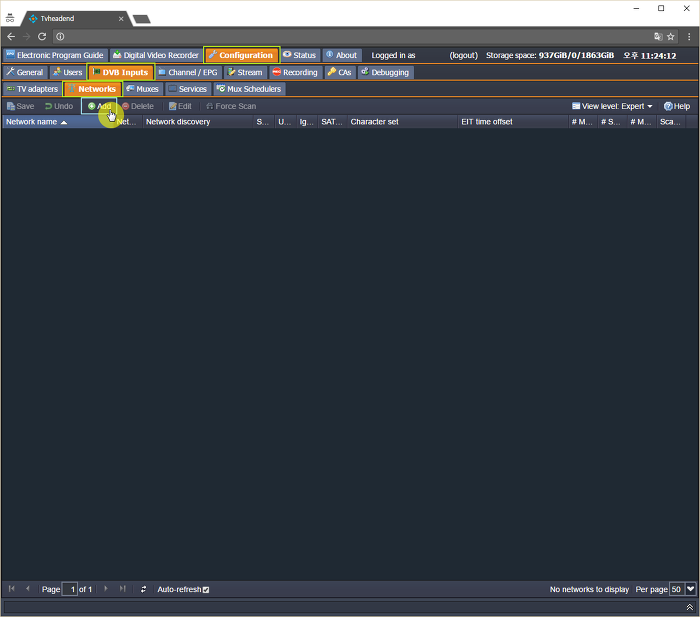Click the Per page input field
The width and height of the screenshot is (700, 617).
click(x=677, y=589)
